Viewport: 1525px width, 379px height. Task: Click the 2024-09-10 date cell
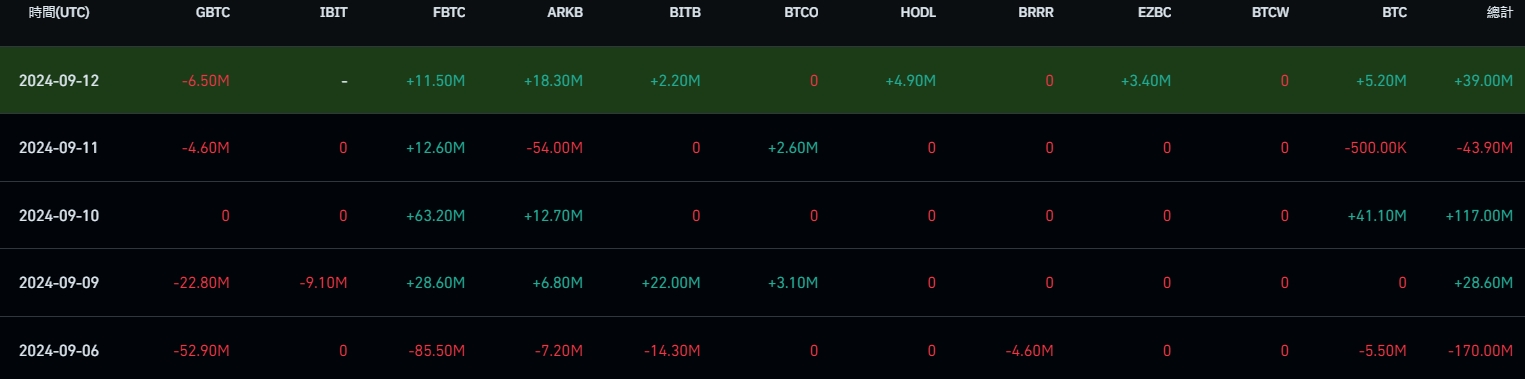[59, 216]
